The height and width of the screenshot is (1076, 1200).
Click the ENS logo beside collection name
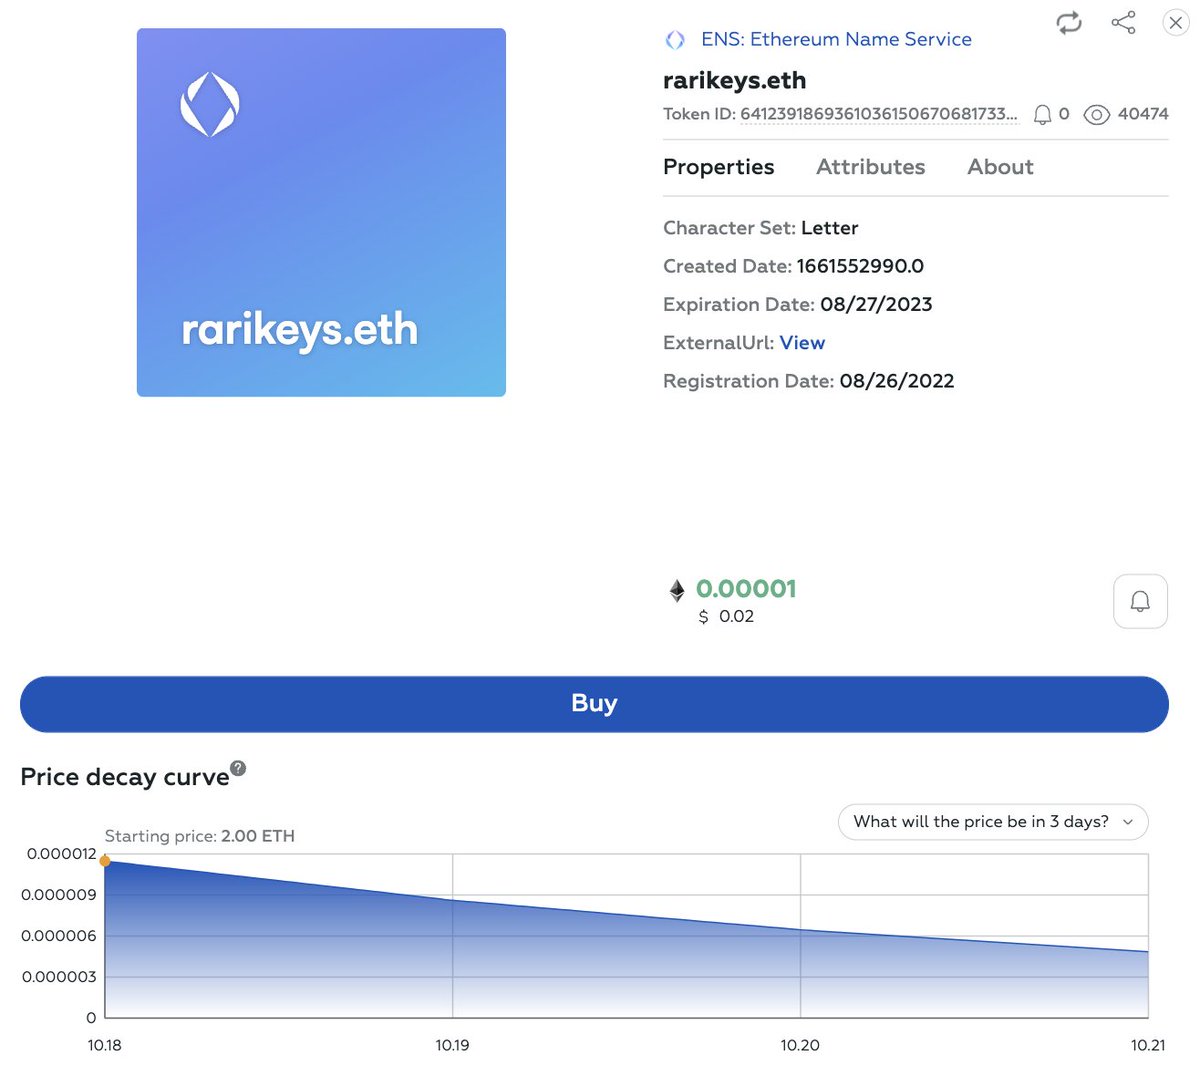coord(675,40)
